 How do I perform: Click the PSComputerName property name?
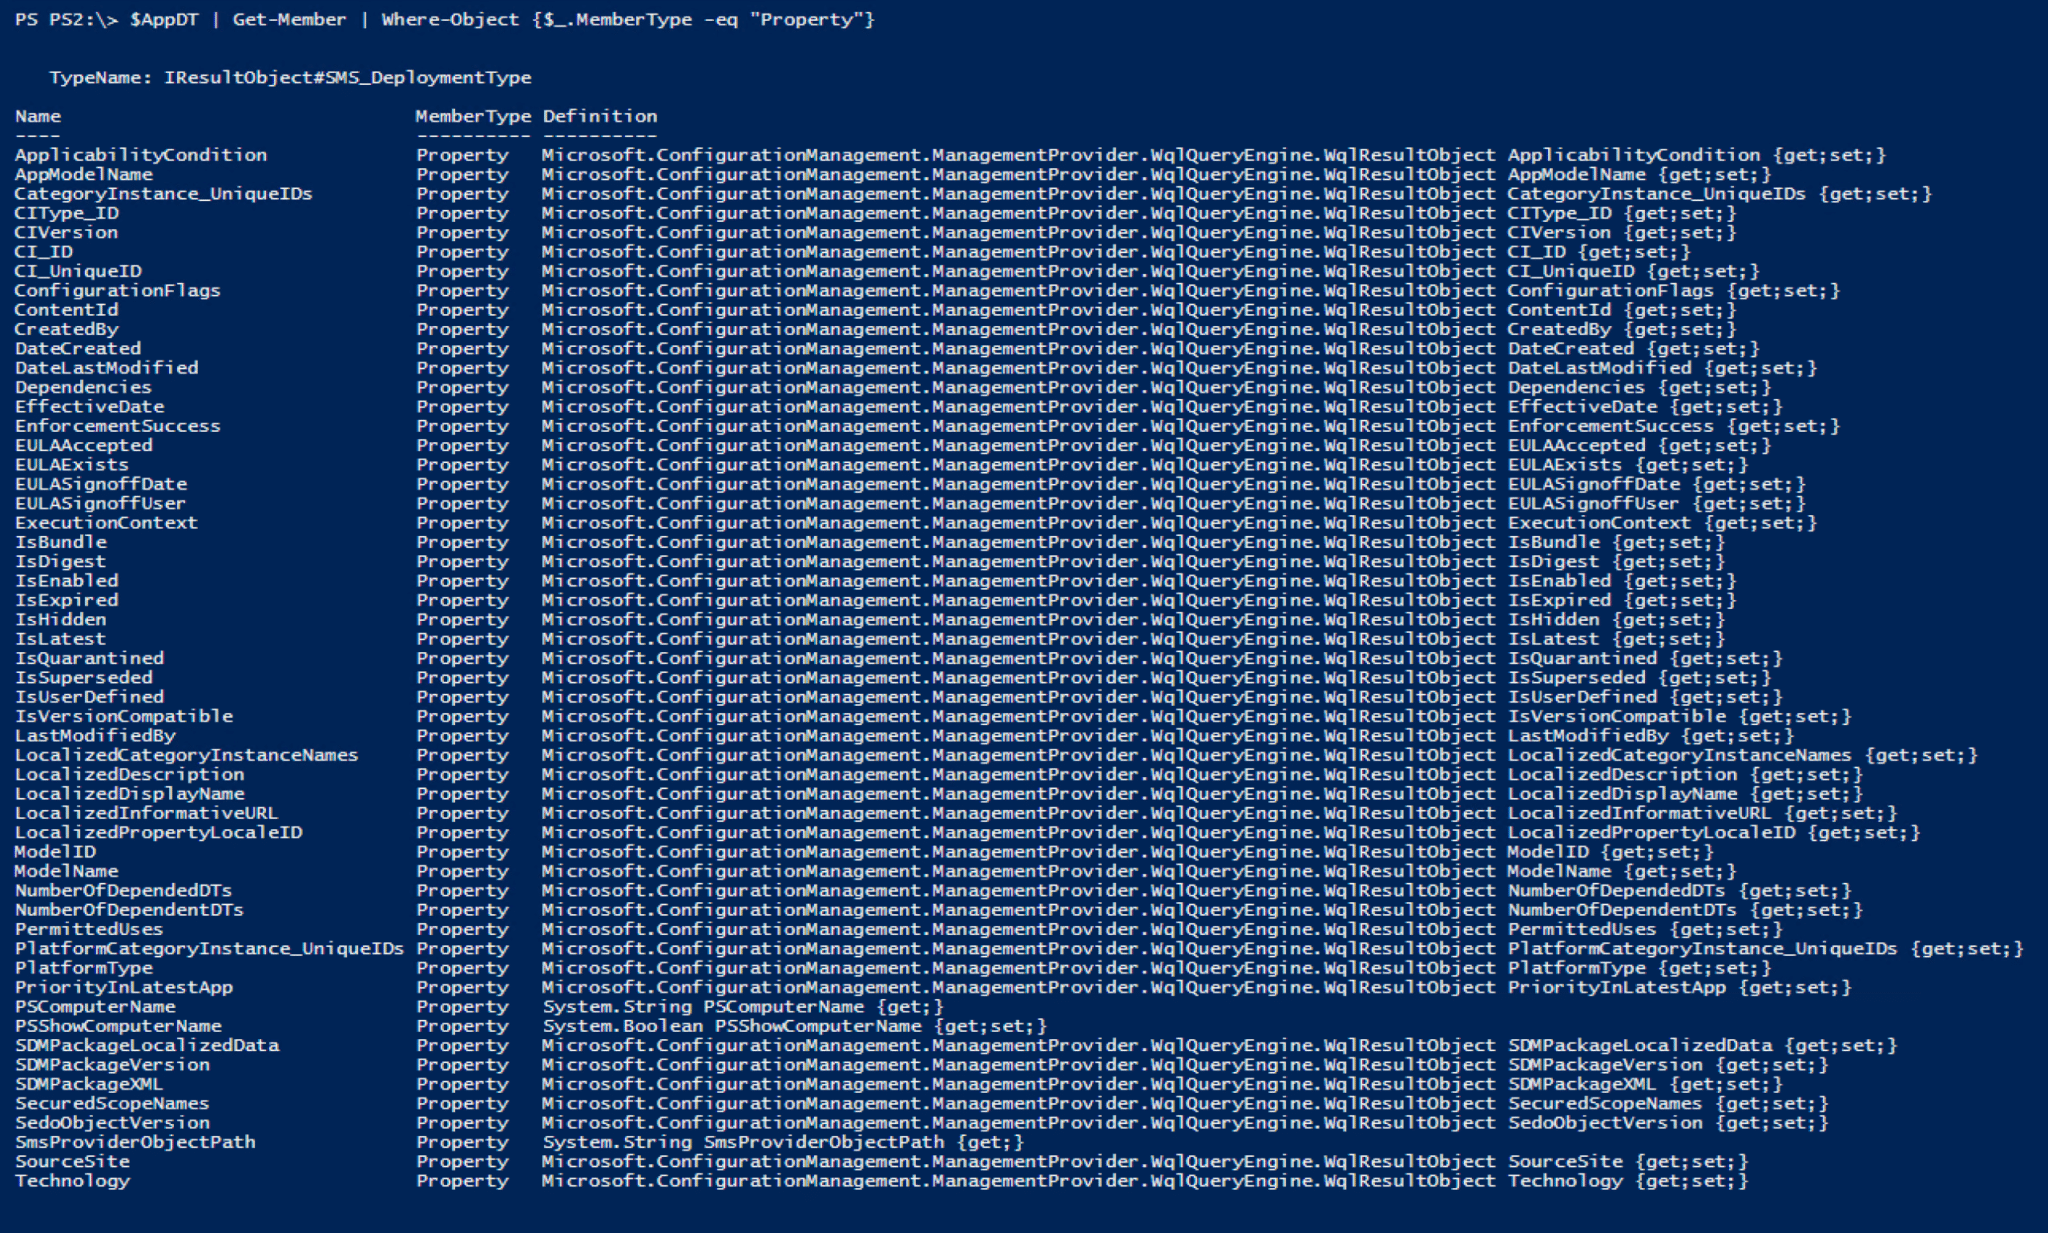pyautogui.click(x=95, y=1007)
